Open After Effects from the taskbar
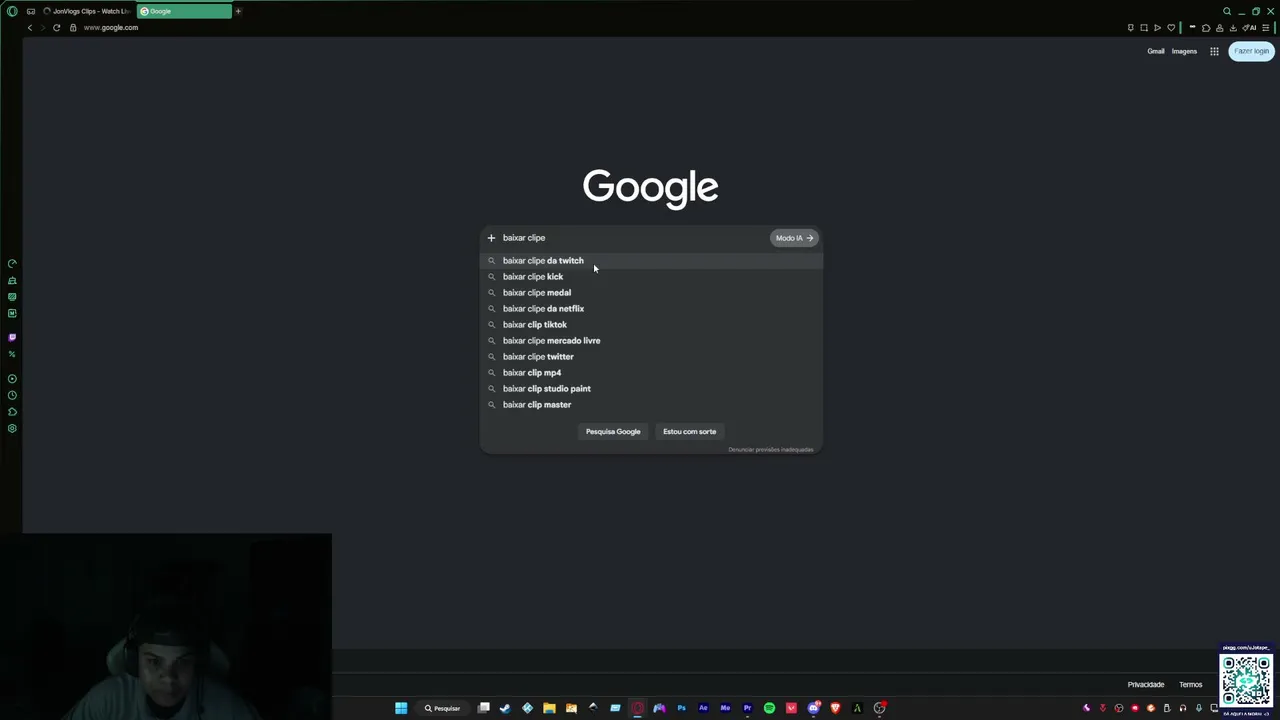Screen dimensions: 1280x720 [x=703, y=708]
